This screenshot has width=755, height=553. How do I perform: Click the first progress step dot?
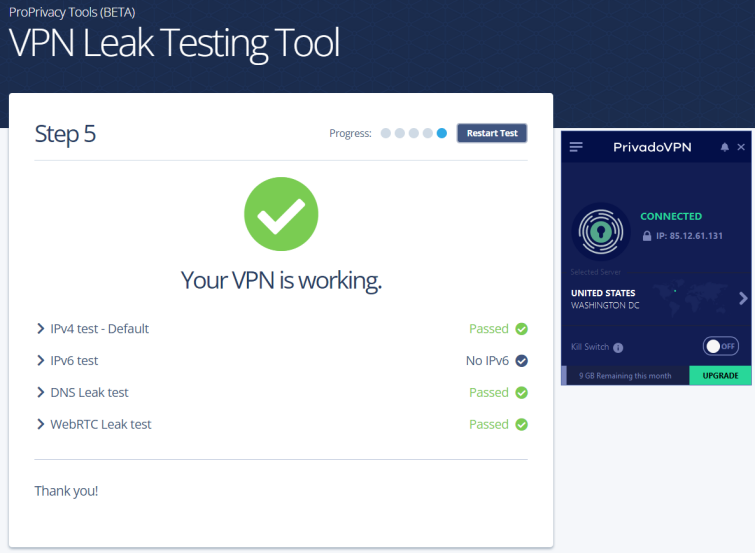click(x=386, y=133)
